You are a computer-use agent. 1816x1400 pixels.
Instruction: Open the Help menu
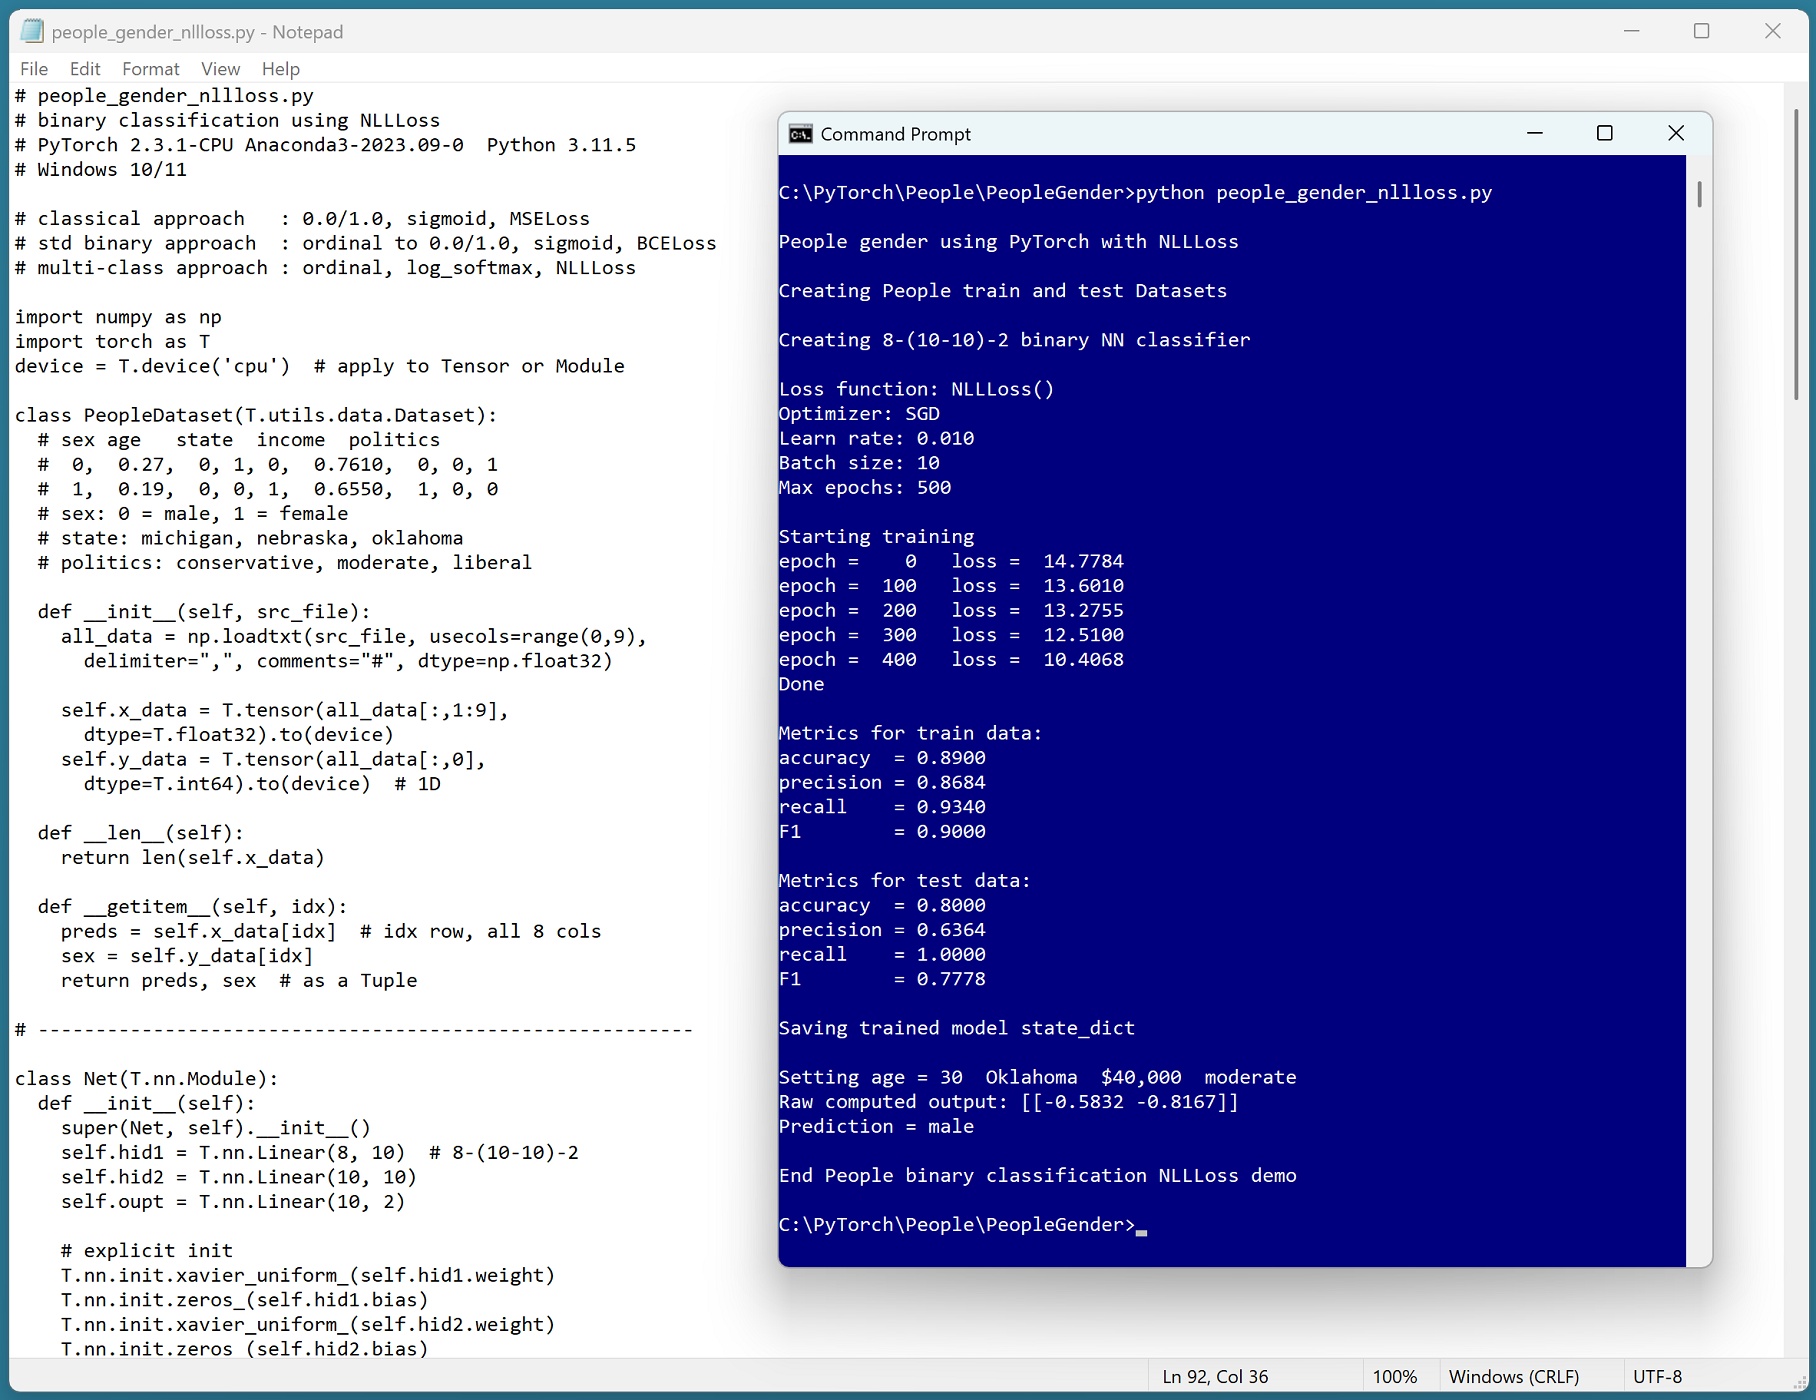point(281,69)
